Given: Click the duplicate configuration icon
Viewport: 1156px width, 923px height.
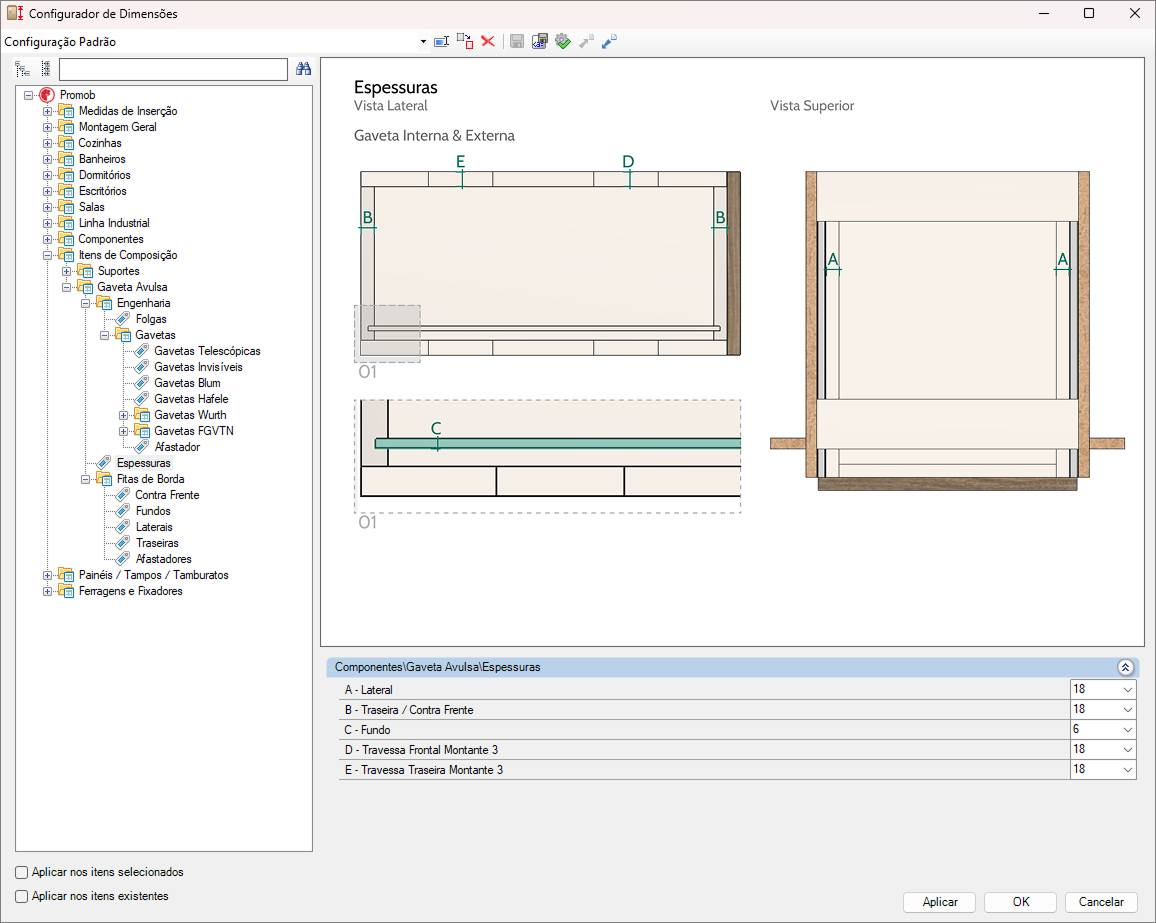Looking at the screenshot, I should (464, 41).
